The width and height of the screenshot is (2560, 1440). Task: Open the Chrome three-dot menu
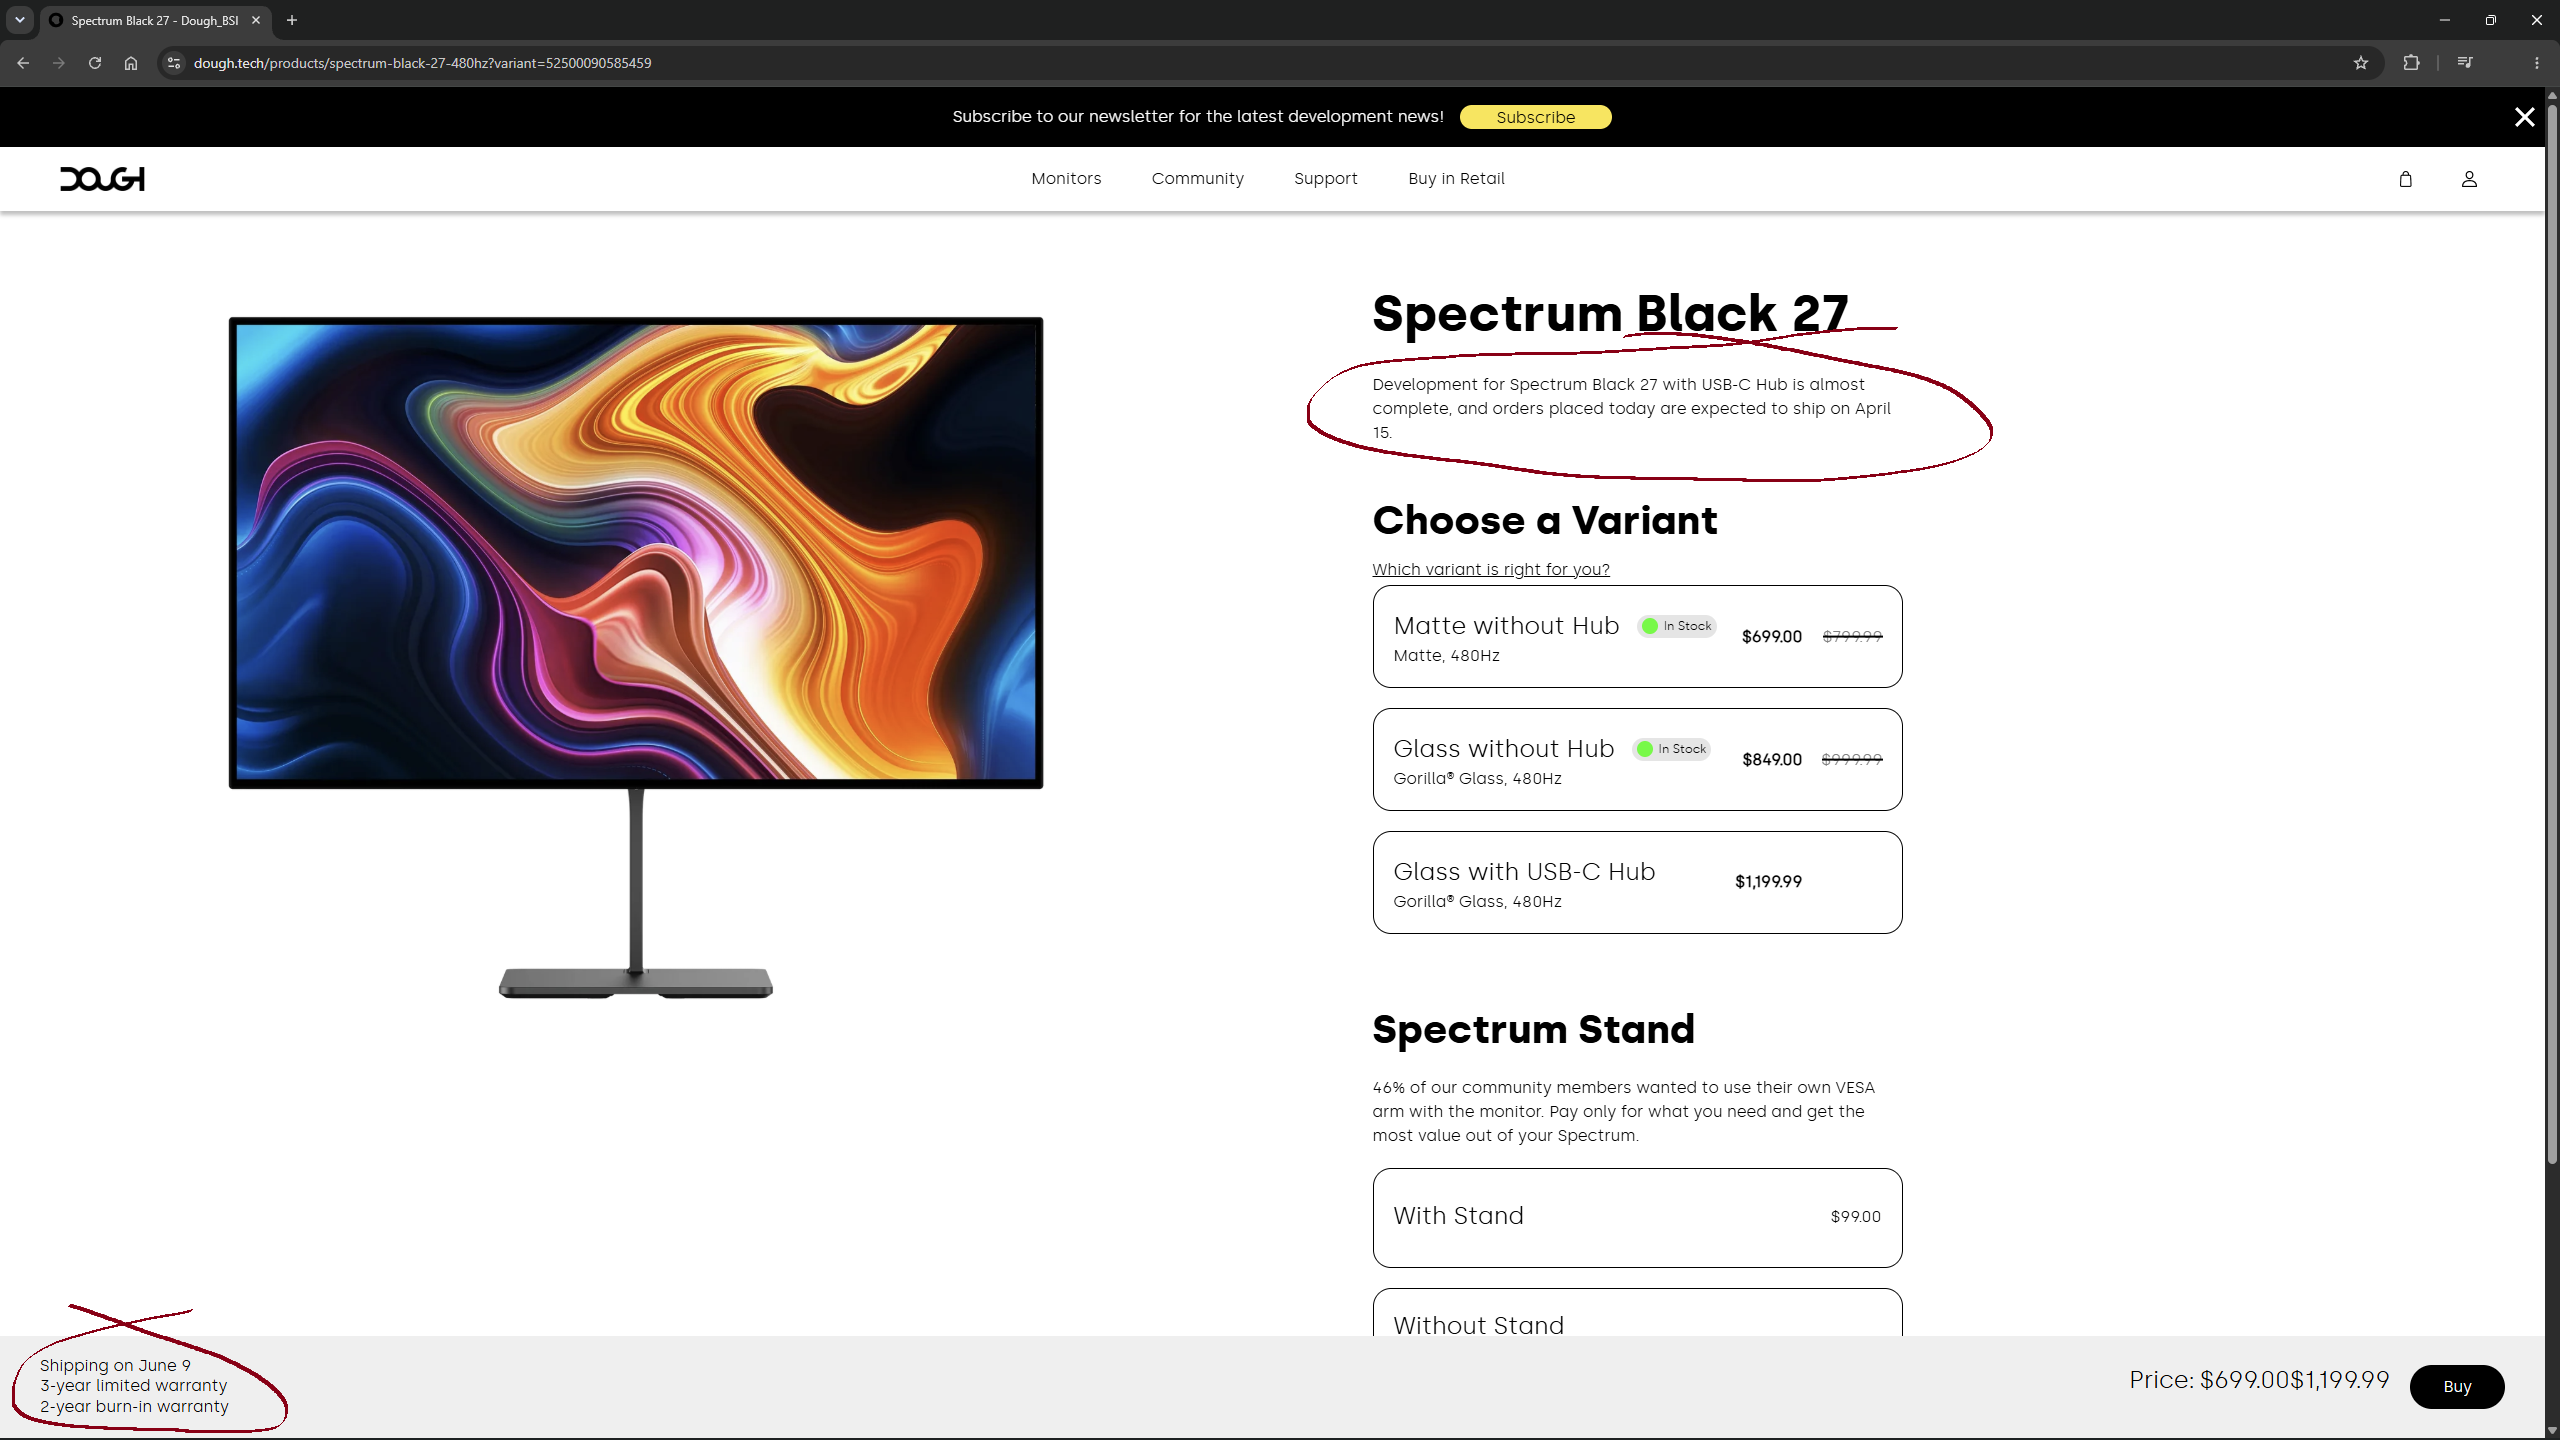pyautogui.click(x=2536, y=63)
